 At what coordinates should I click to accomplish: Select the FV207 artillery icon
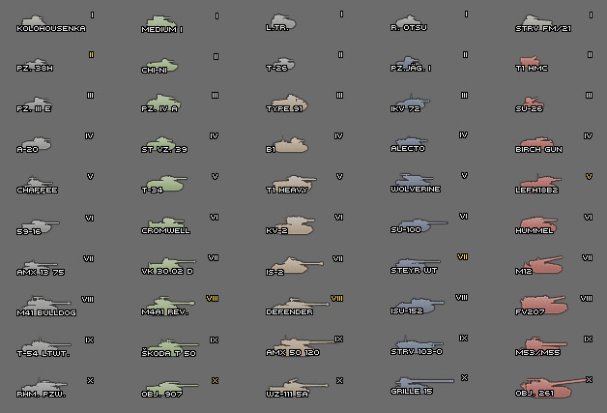[x=545, y=305]
